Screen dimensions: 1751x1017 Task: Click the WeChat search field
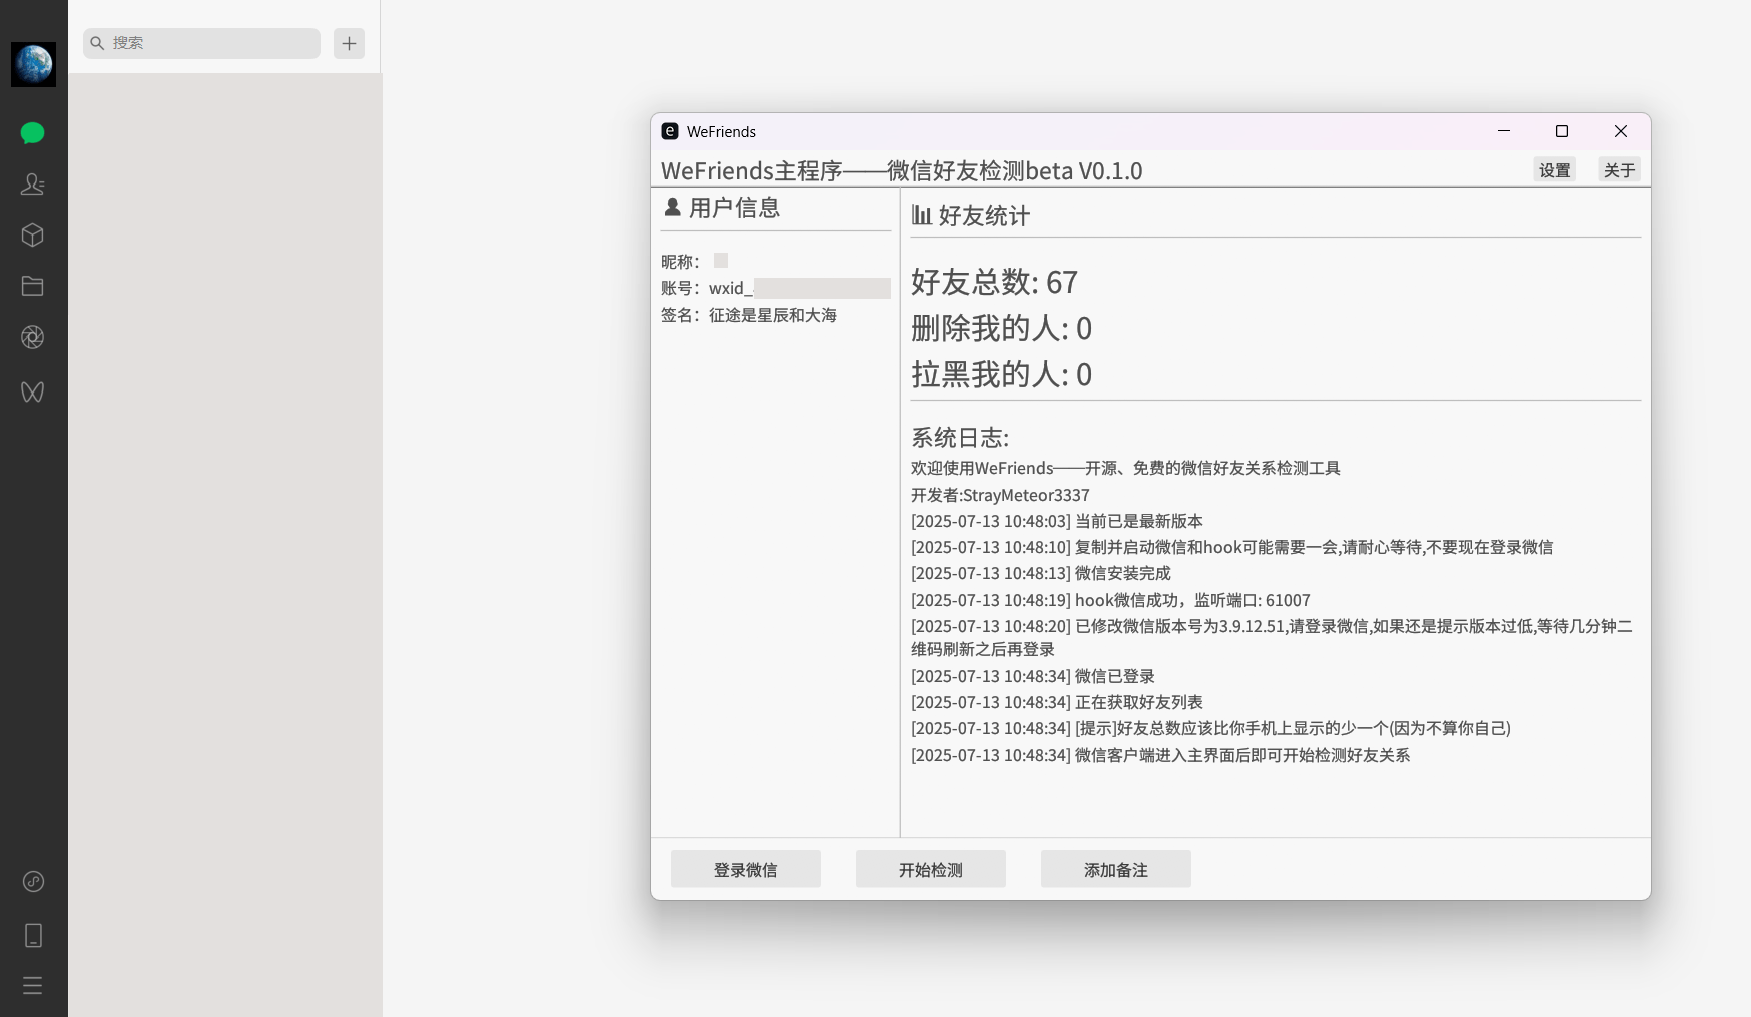202,43
